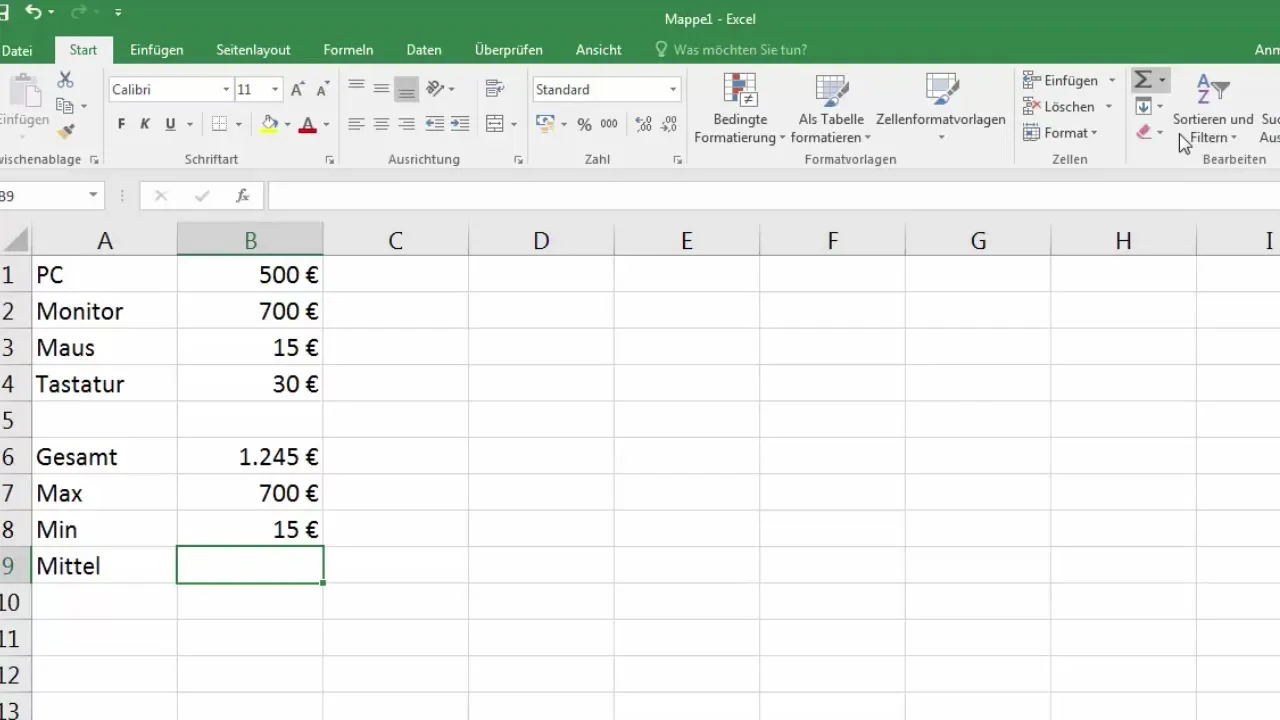Click the text orientation icon
This screenshot has width=1280, height=720.
click(x=435, y=89)
